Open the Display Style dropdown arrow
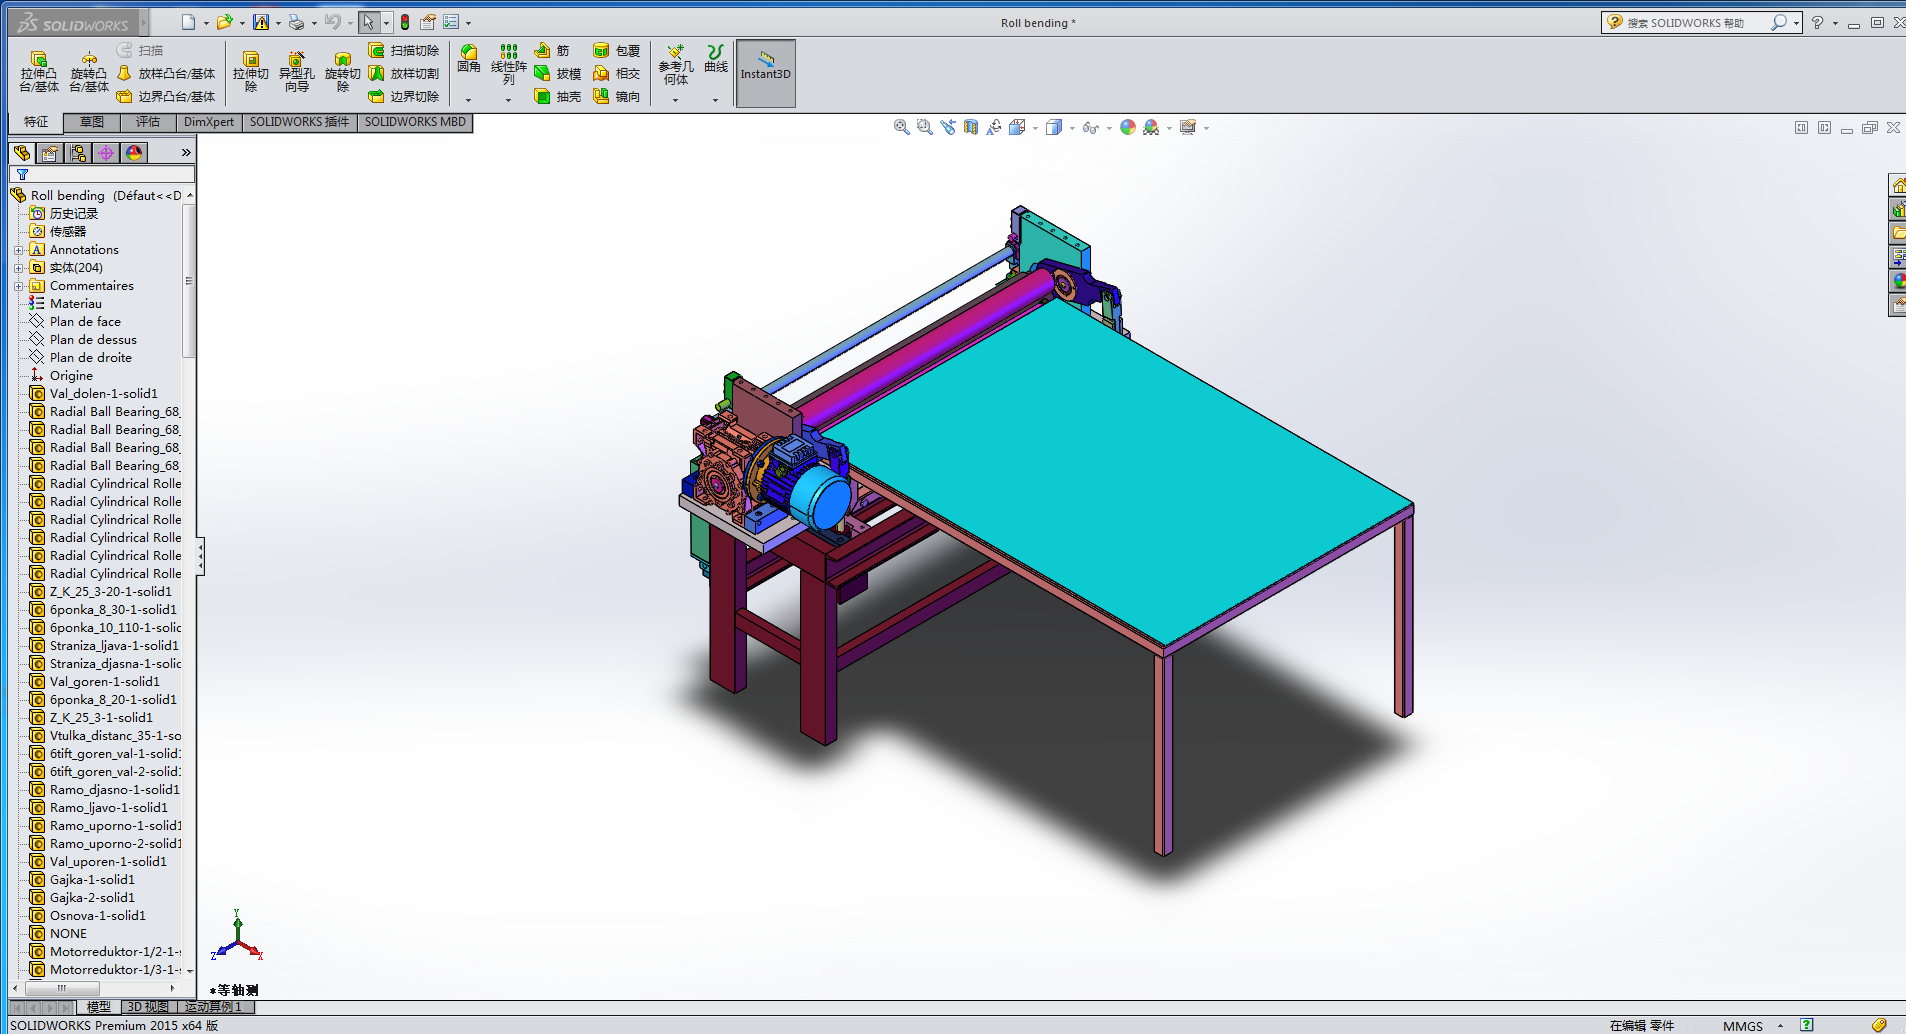 point(1072,128)
